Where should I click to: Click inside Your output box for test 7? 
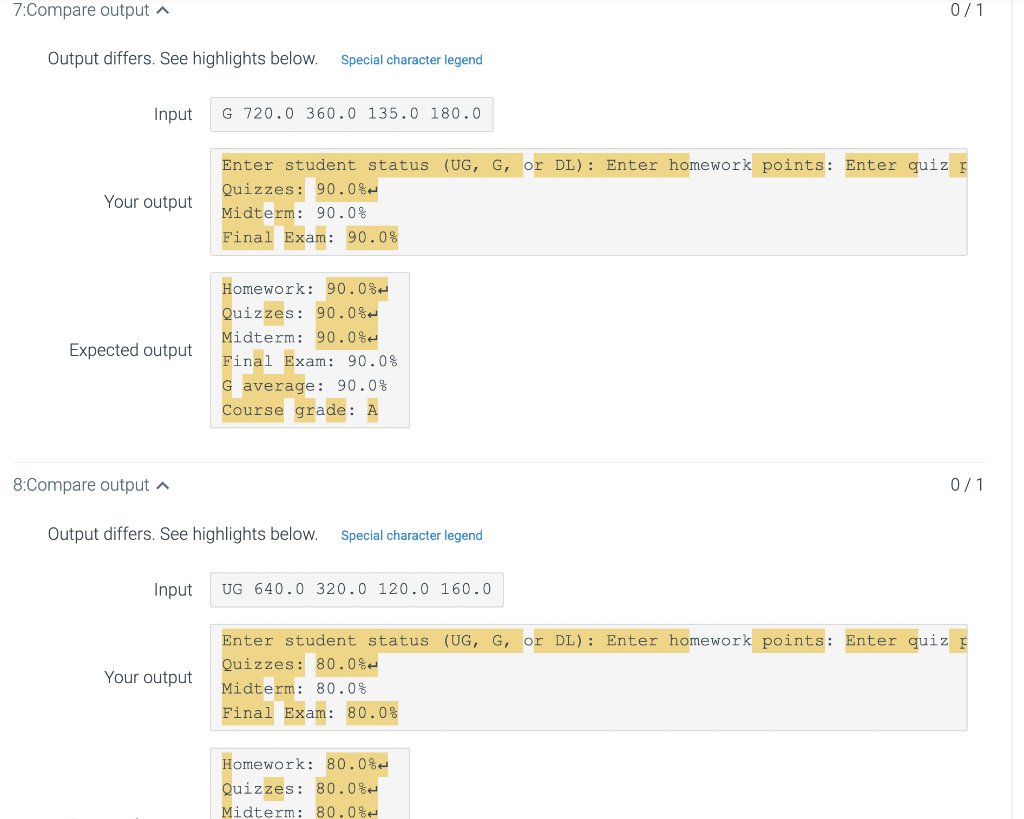590,200
